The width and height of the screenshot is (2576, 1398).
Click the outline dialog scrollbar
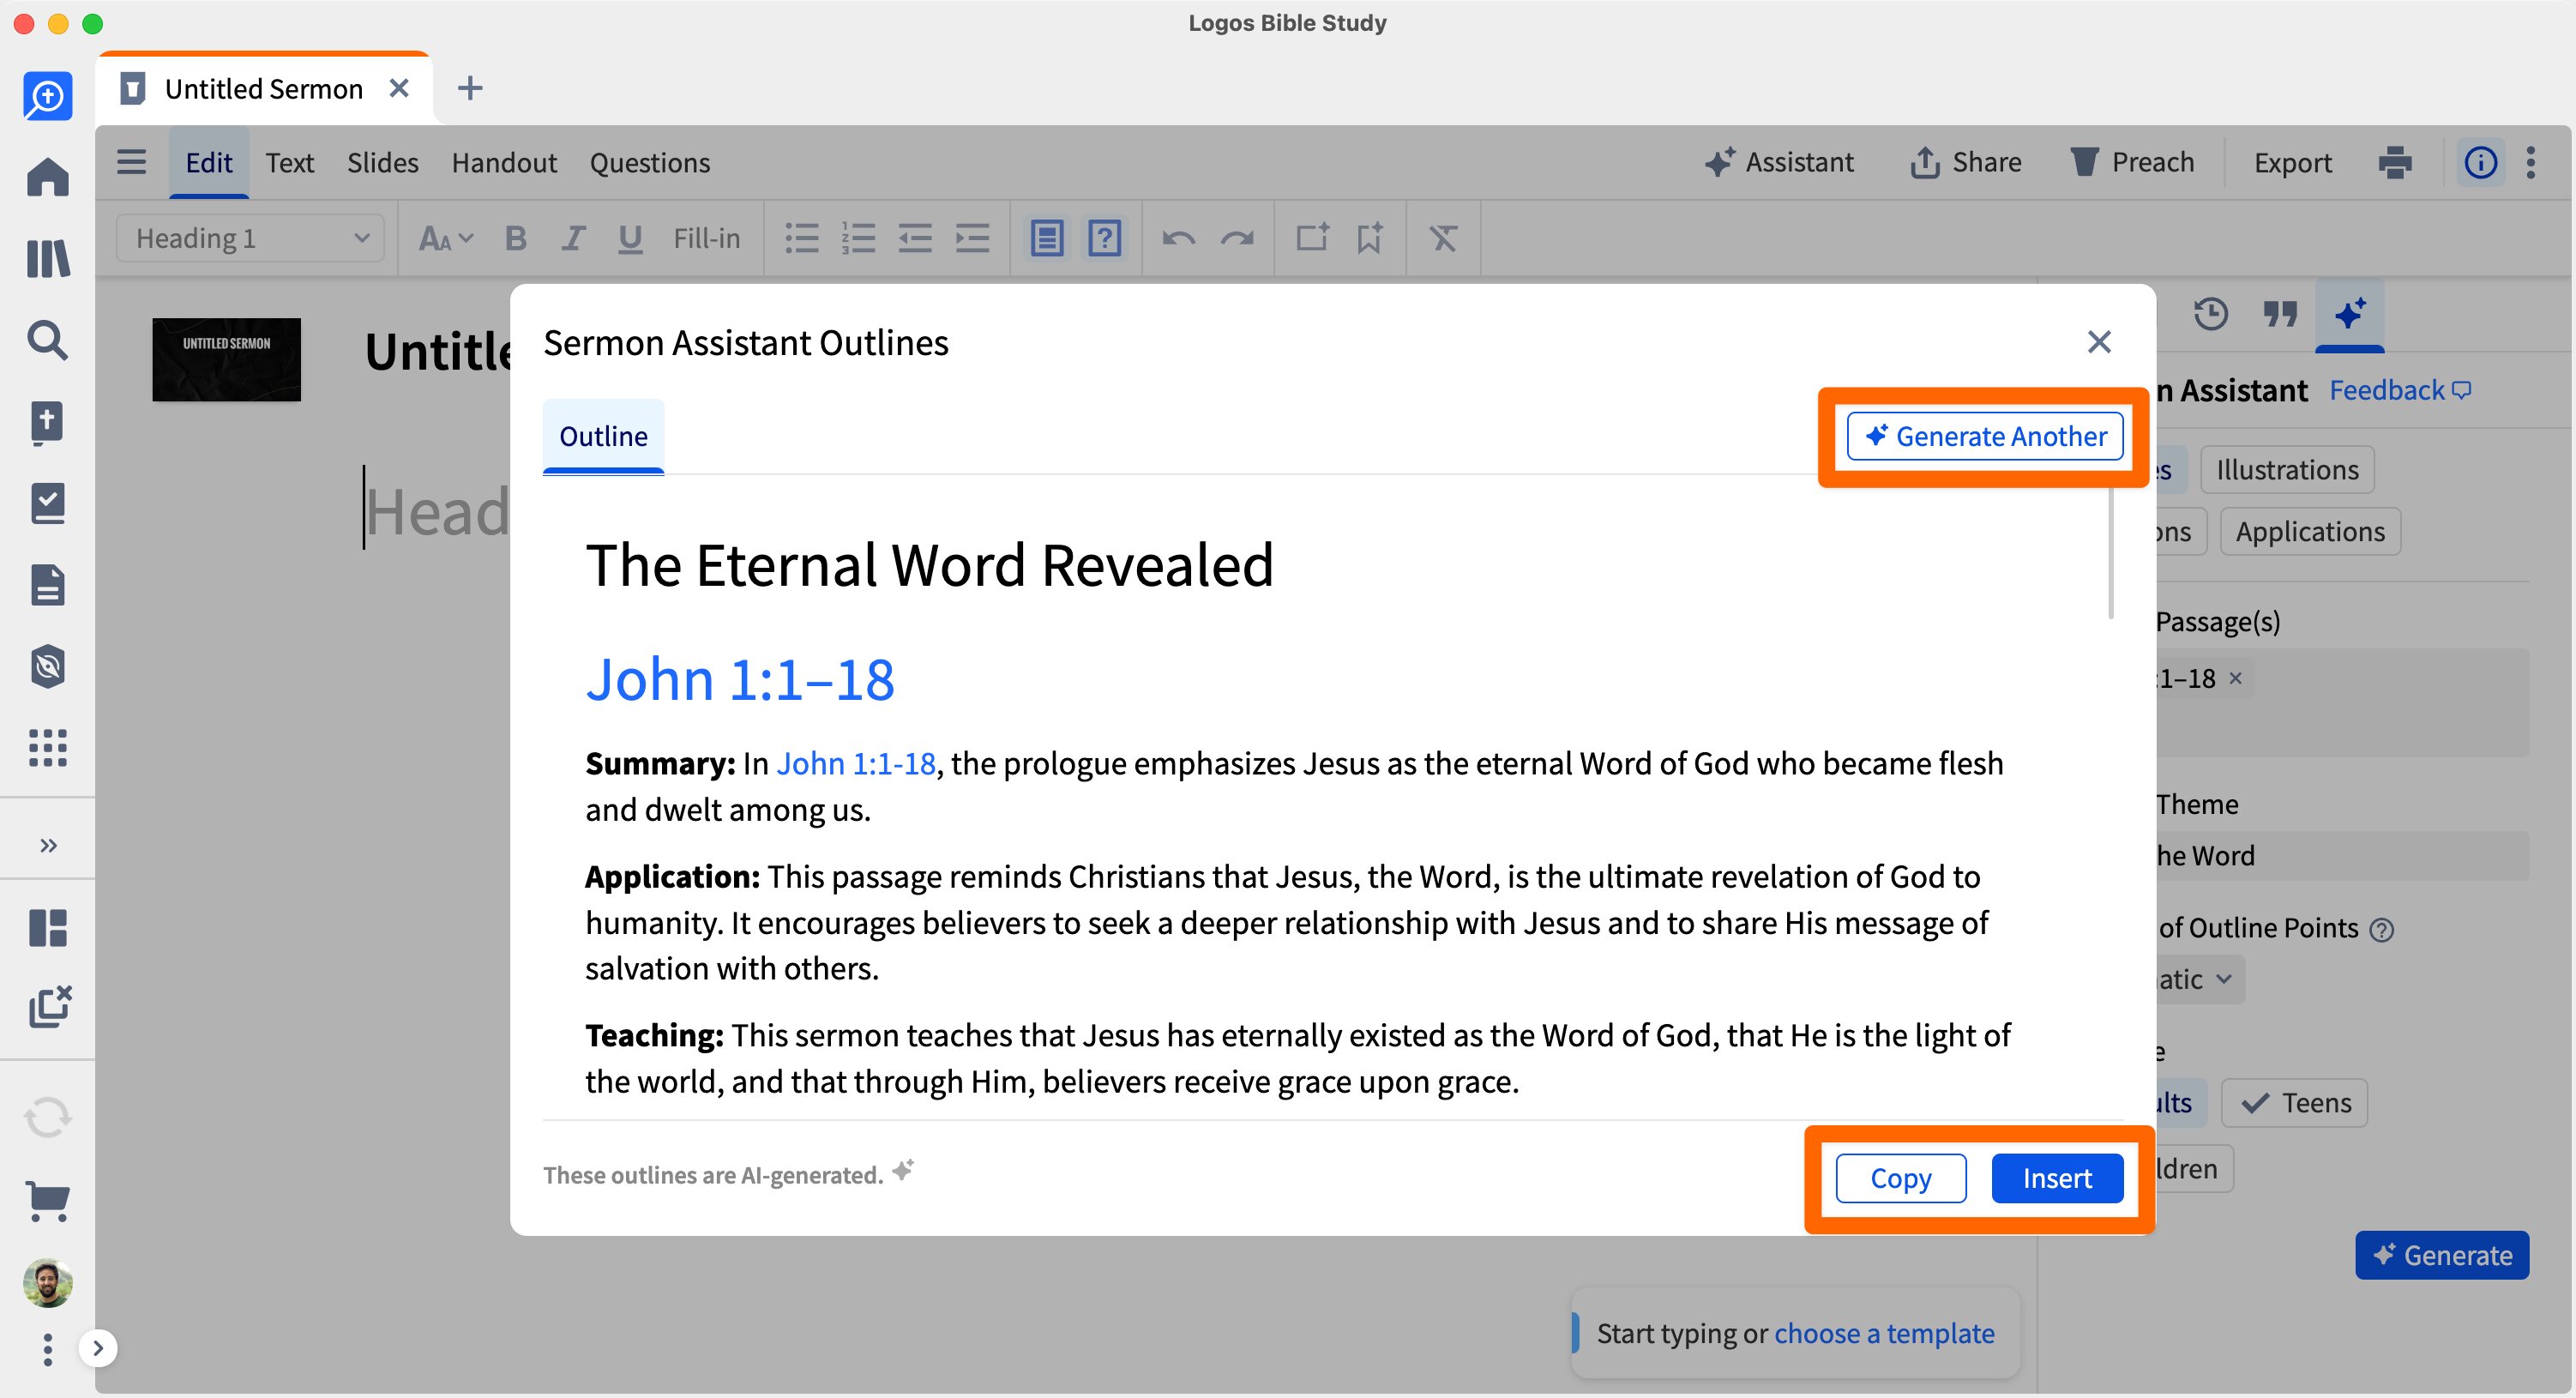point(2111,553)
